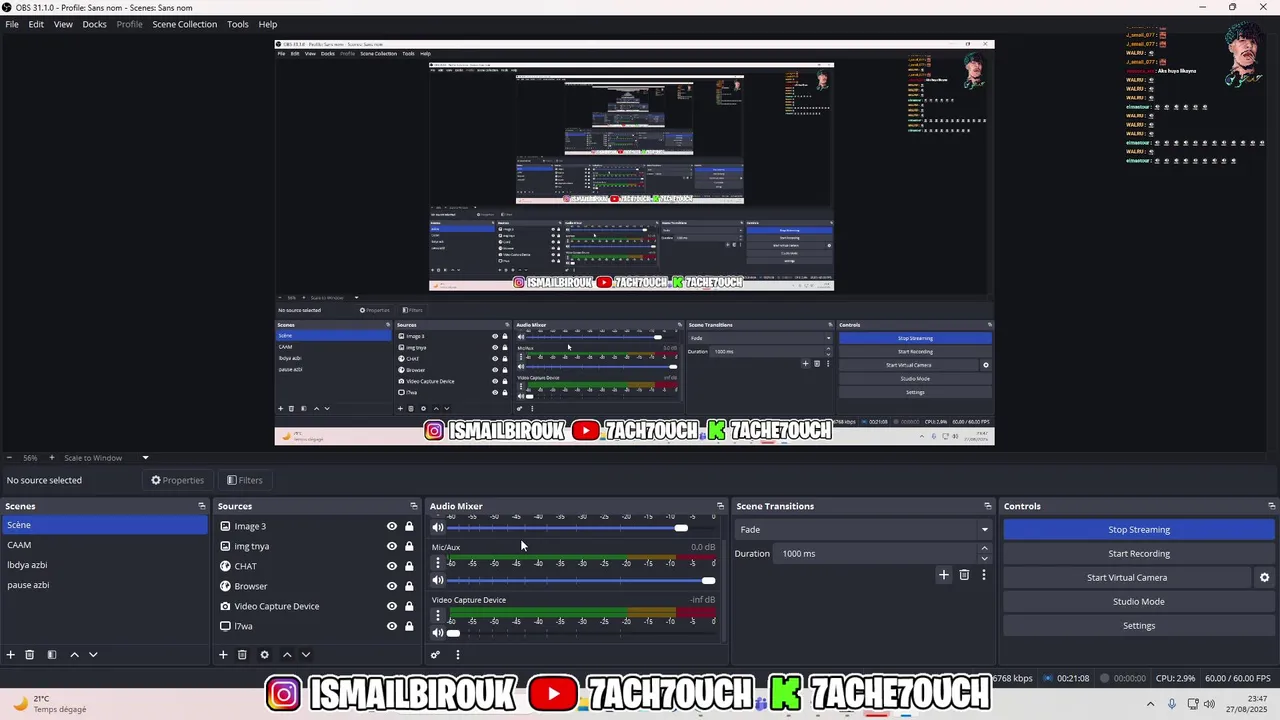Add a new source with the plus icon
Viewport: 1280px width, 720px height.
[x=223, y=655]
